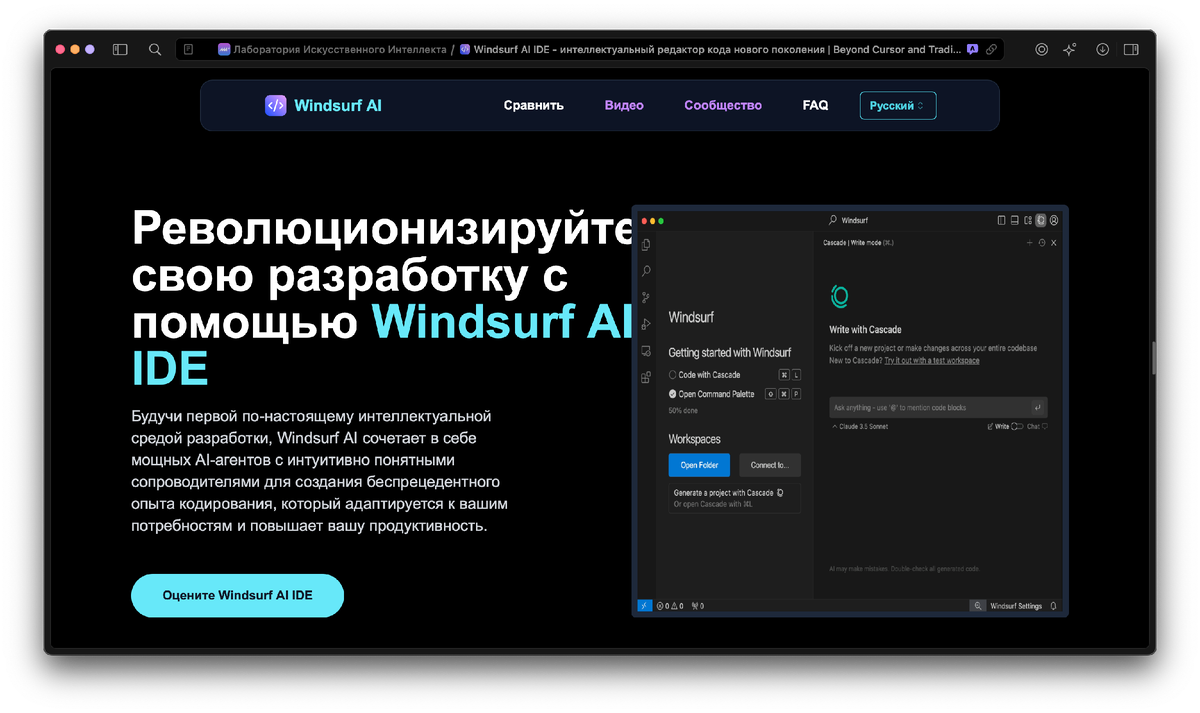Click the link chain icon in address bar
Image resolution: width=1200 pixels, height=713 pixels.
coord(991,49)
